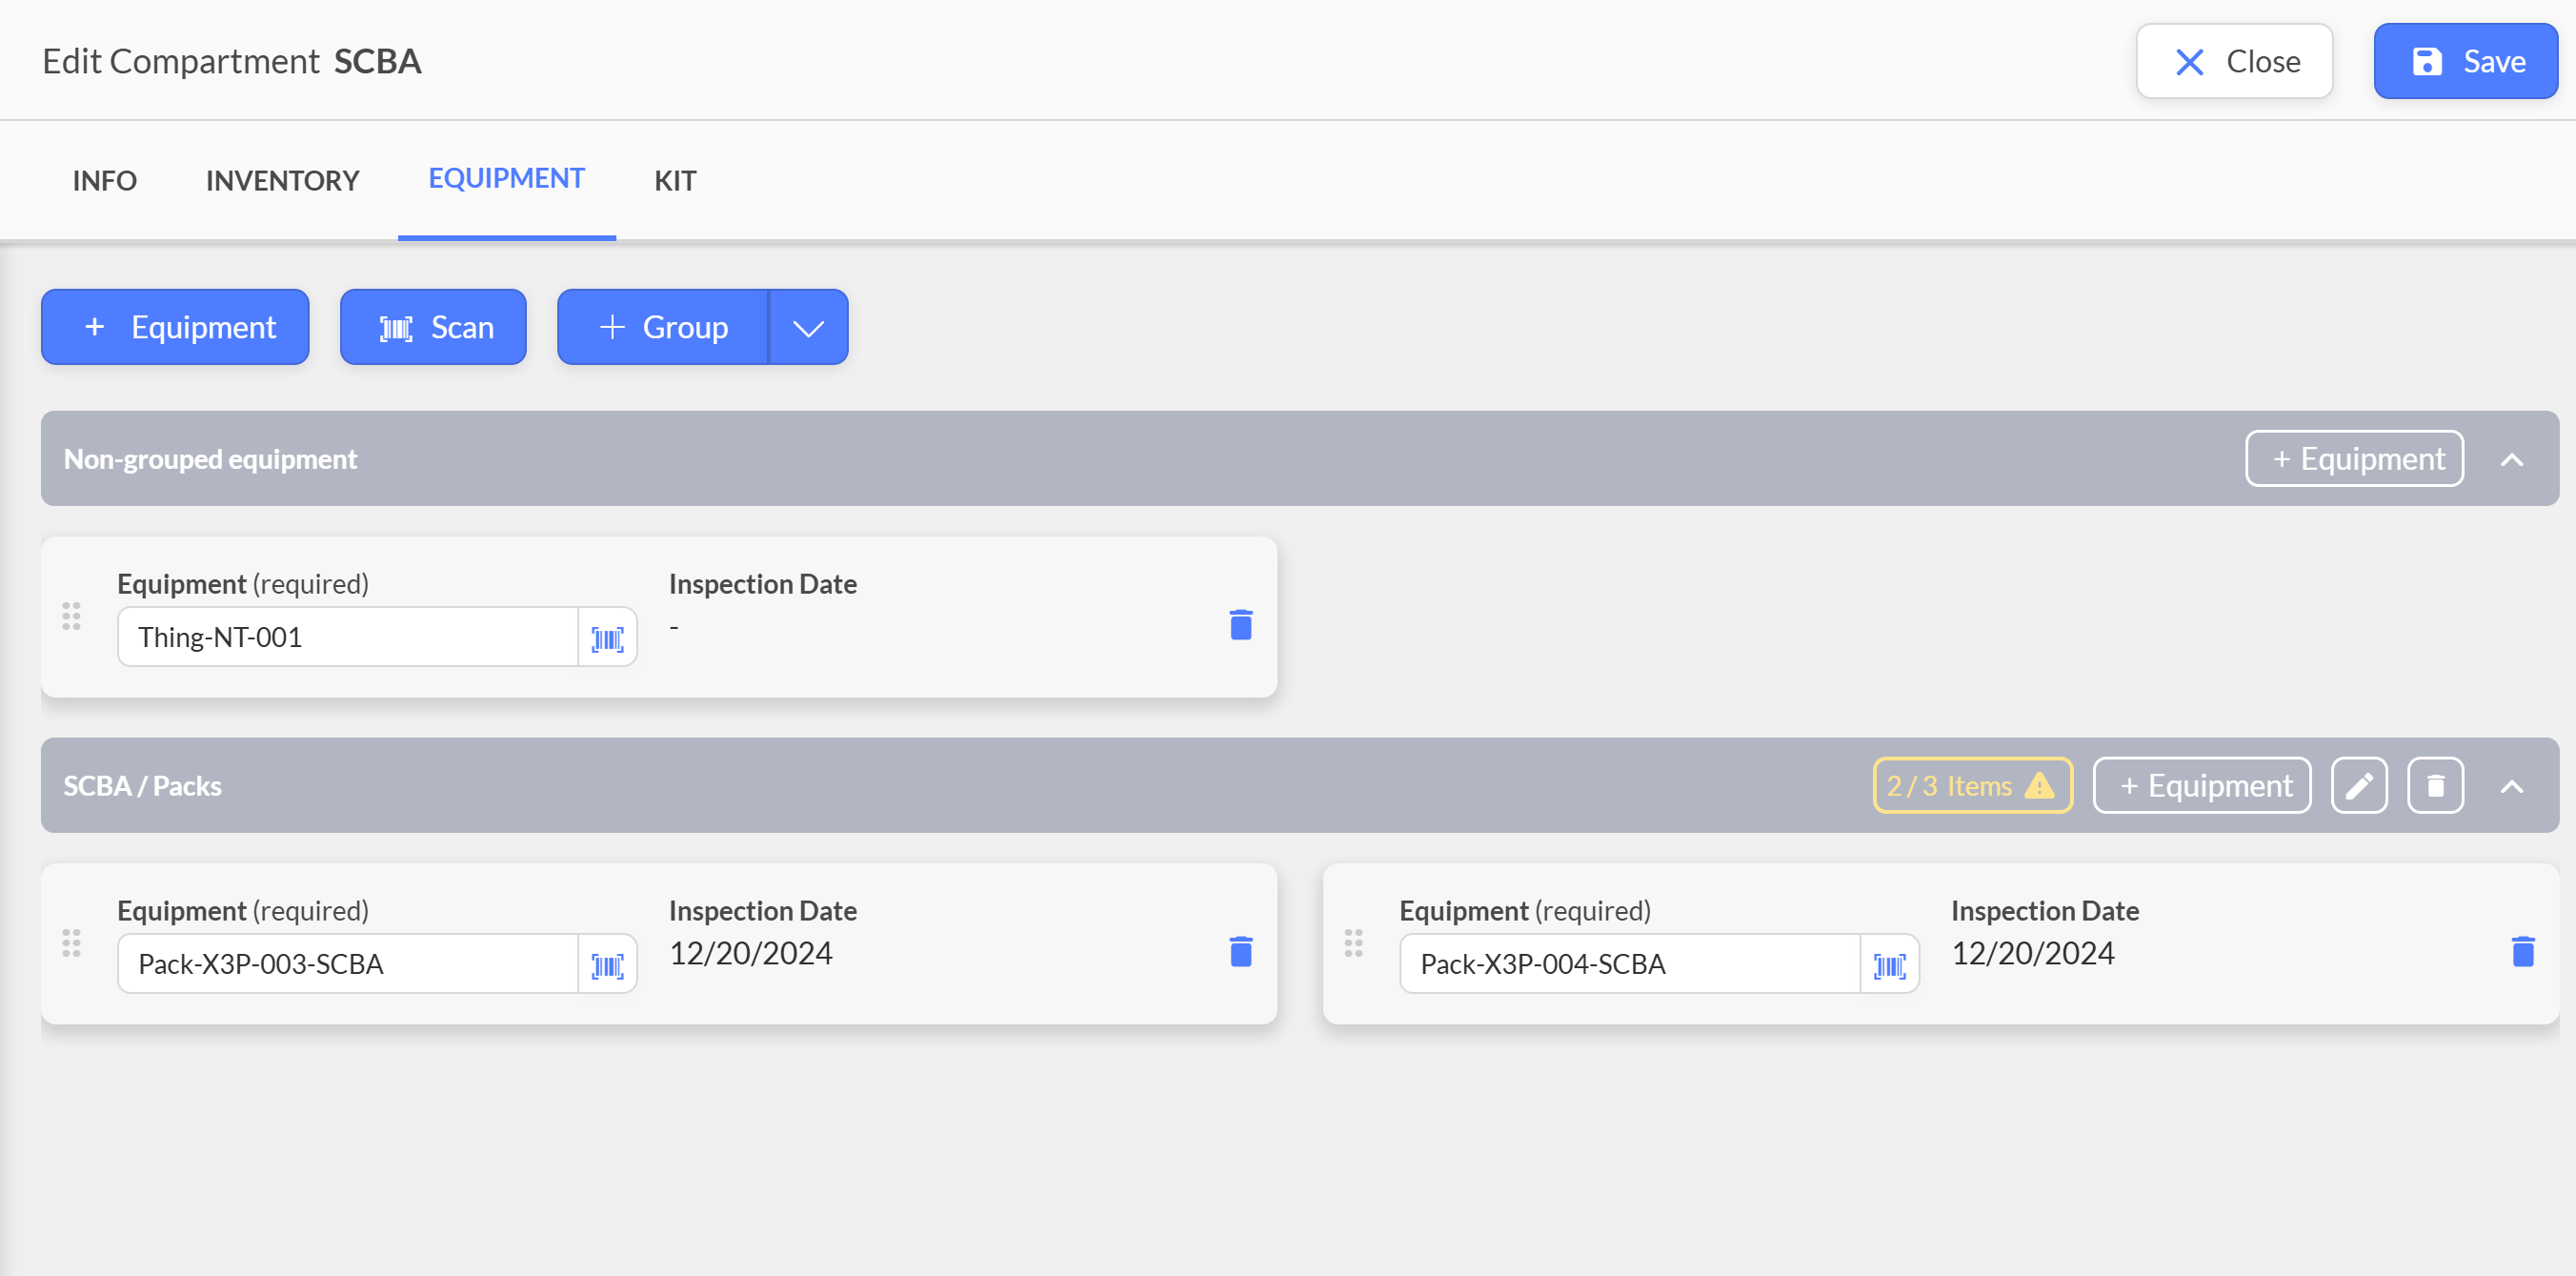Add equipment to Non-grouped equipment section
The image size is (2576, 1276).
click(2354, 459)
